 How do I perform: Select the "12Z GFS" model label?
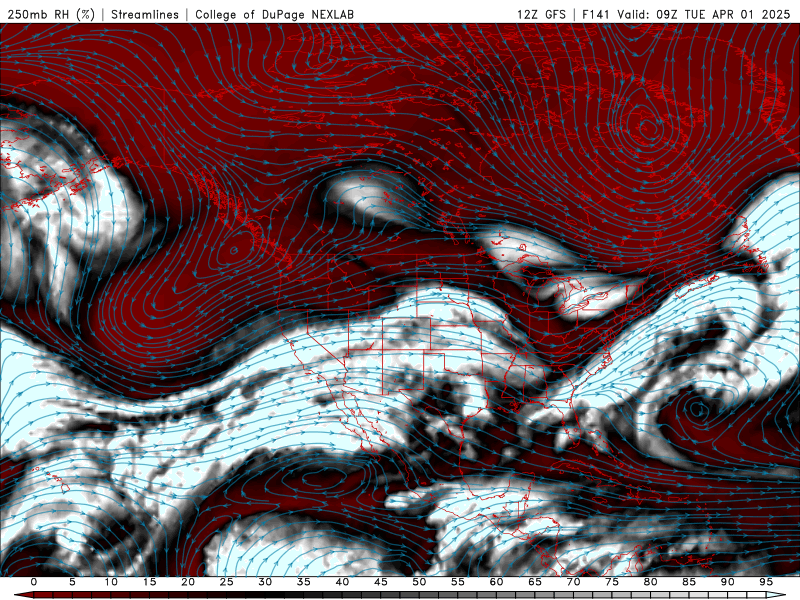[x=541, y=14]
